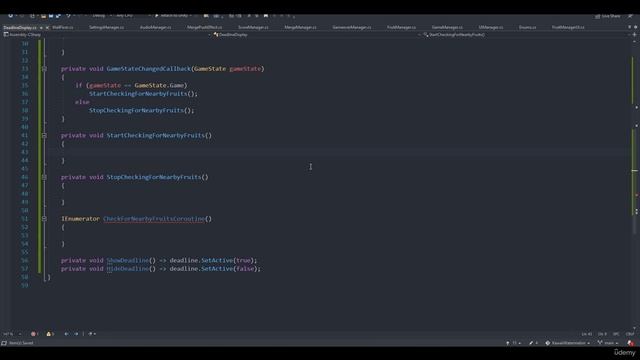Click the gameState parameter on line 33

(245, 69)
